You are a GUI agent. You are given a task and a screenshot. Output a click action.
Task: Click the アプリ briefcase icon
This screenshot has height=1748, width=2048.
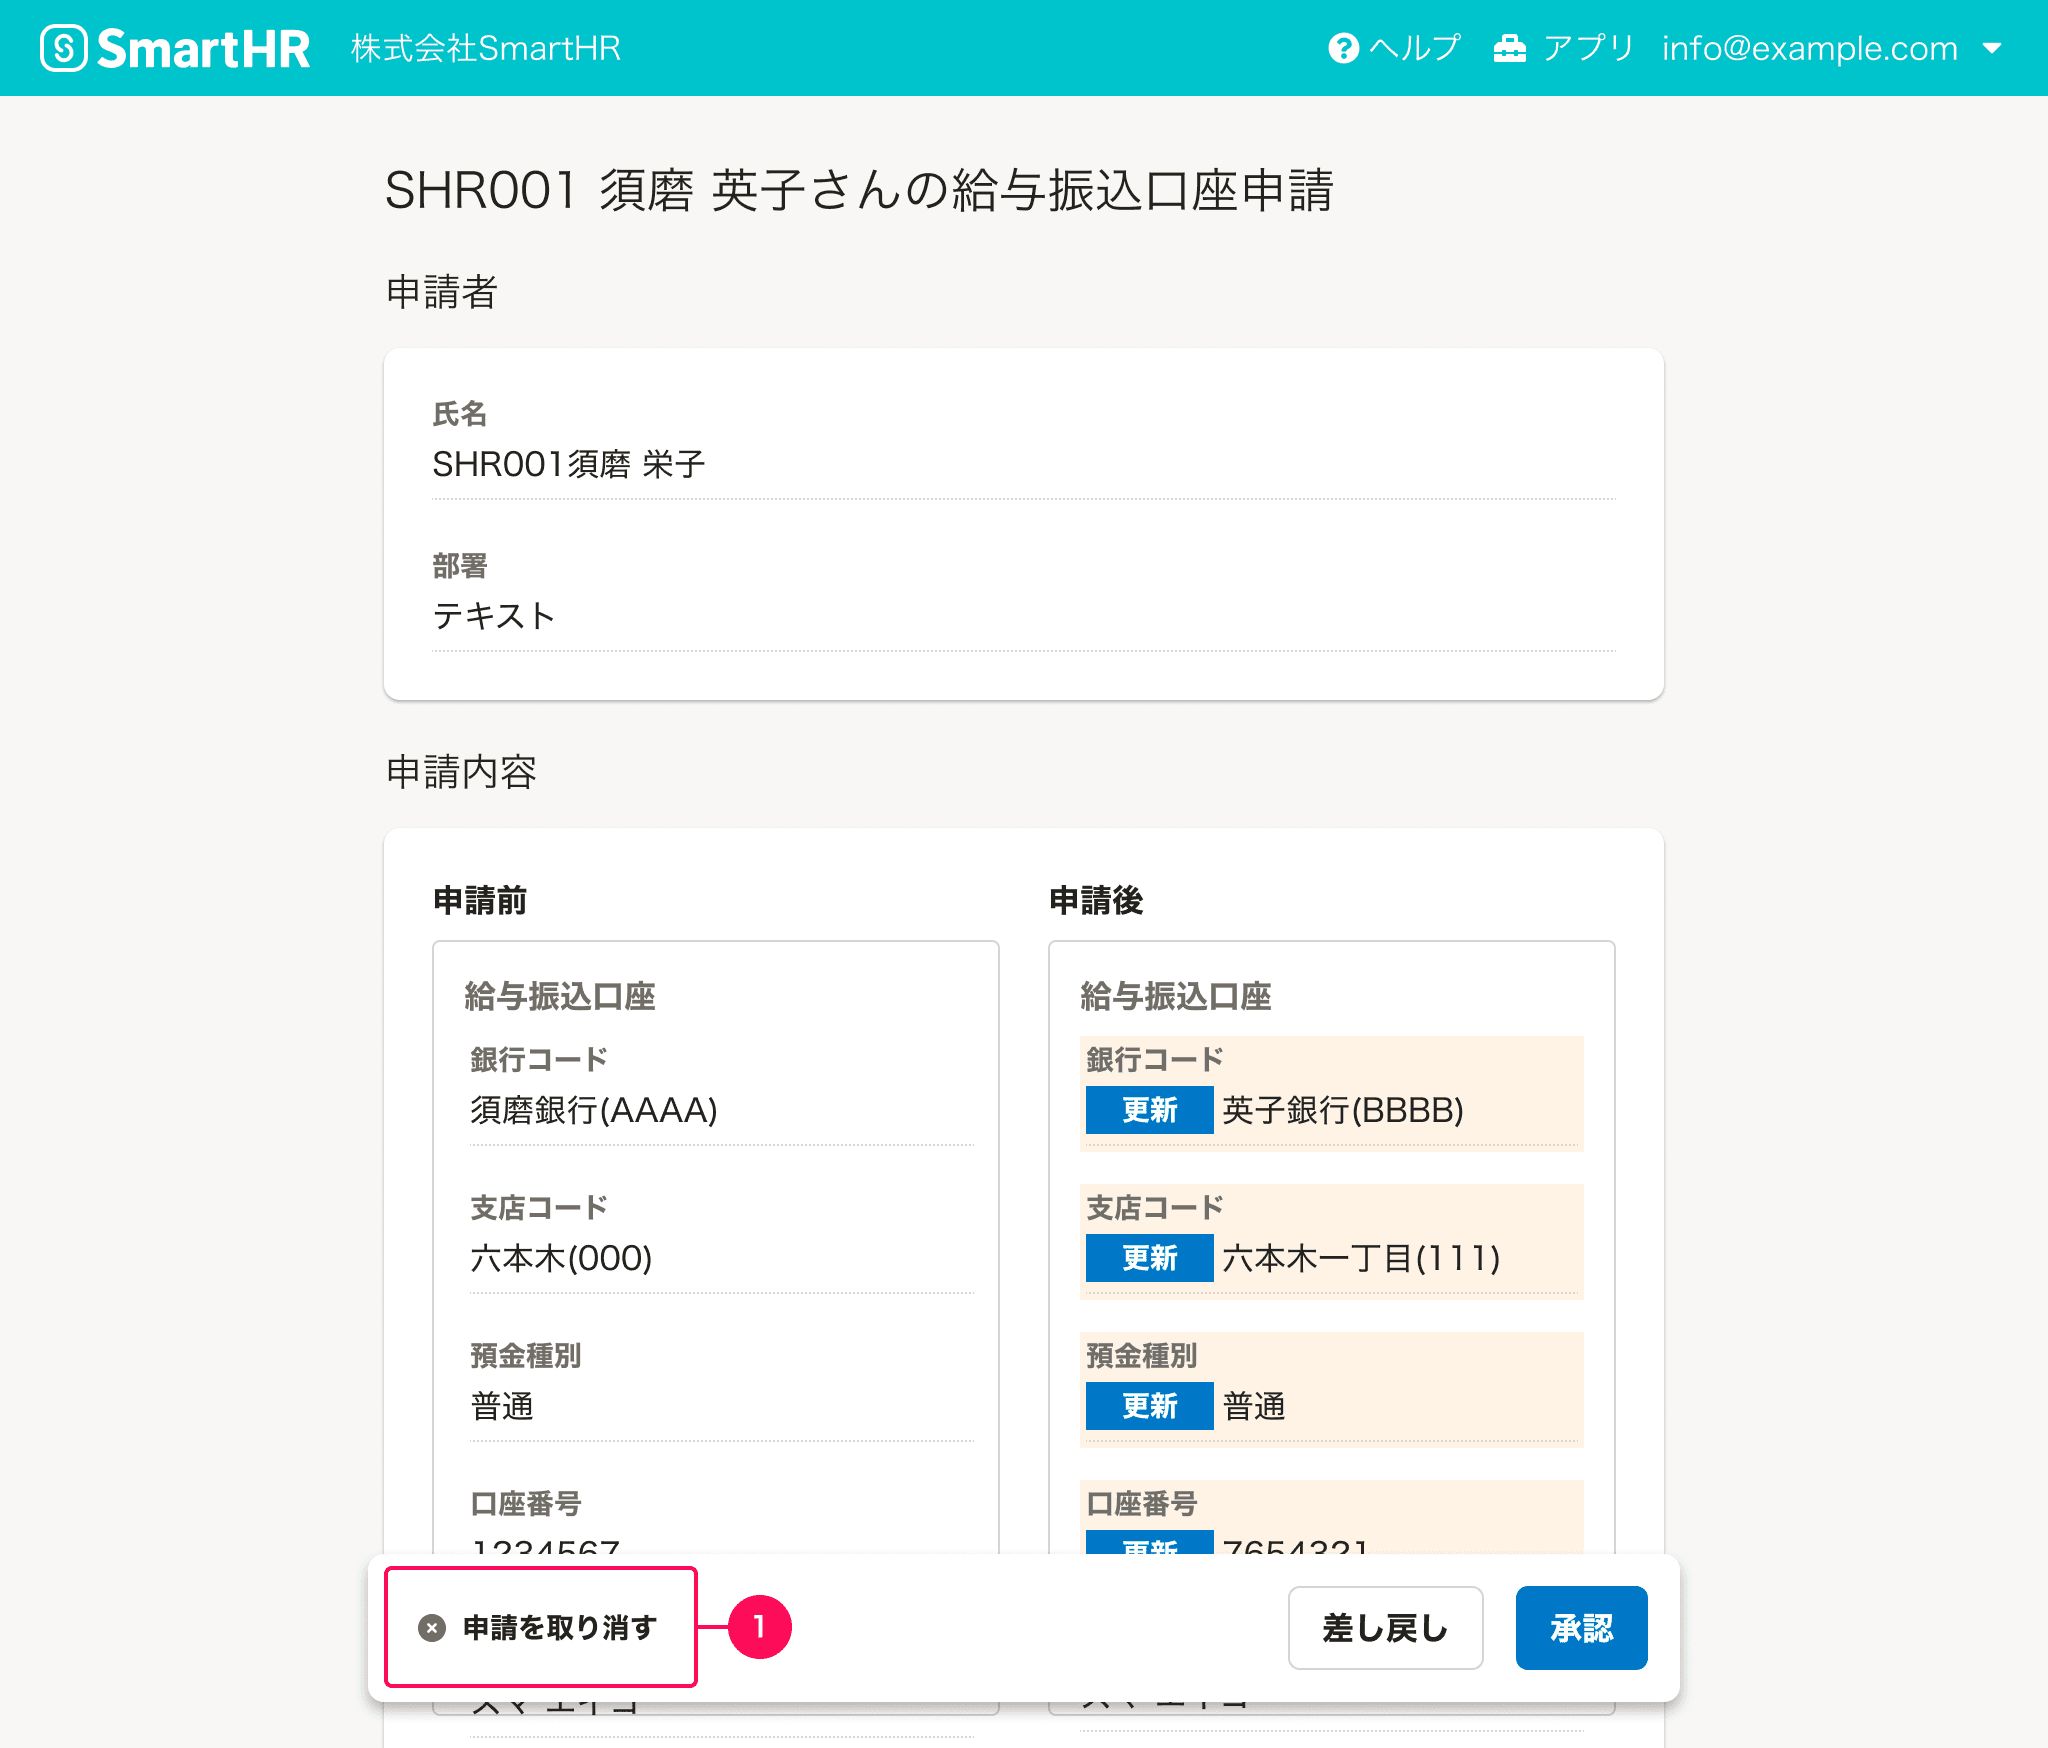point(1510,46)
